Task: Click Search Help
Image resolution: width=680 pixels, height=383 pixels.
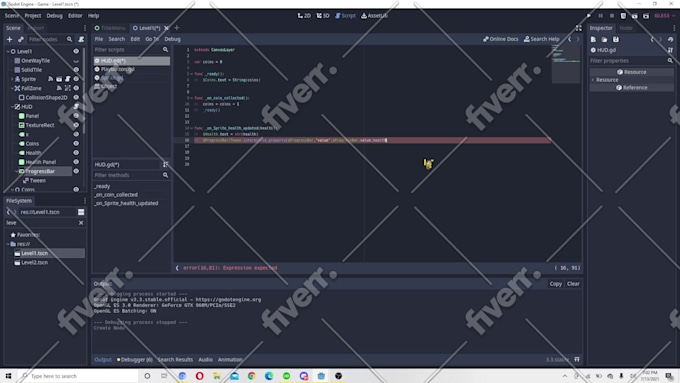Action: [x=542, y=39]
